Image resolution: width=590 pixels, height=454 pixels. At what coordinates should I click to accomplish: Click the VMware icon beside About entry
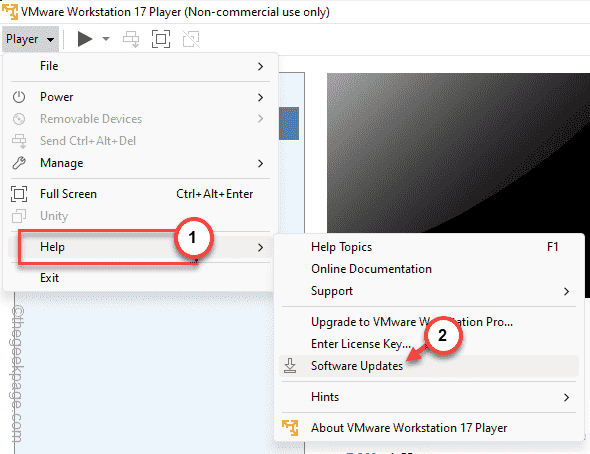coord(290,428)
